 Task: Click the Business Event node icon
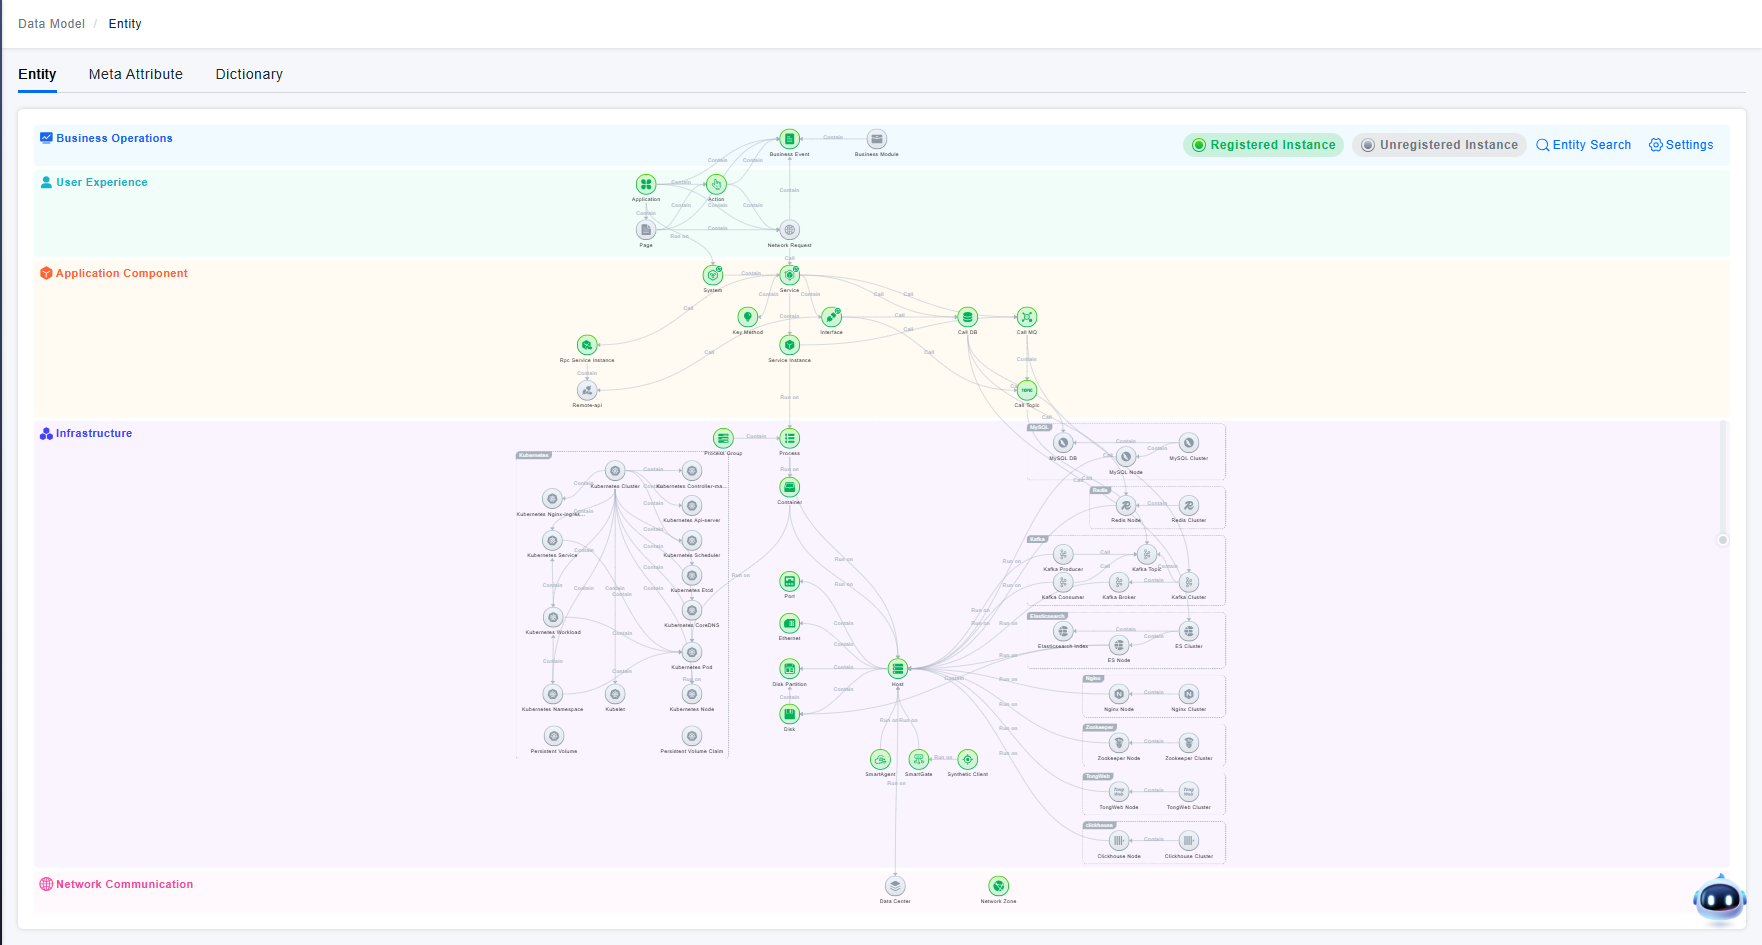[x=790, y=139]
